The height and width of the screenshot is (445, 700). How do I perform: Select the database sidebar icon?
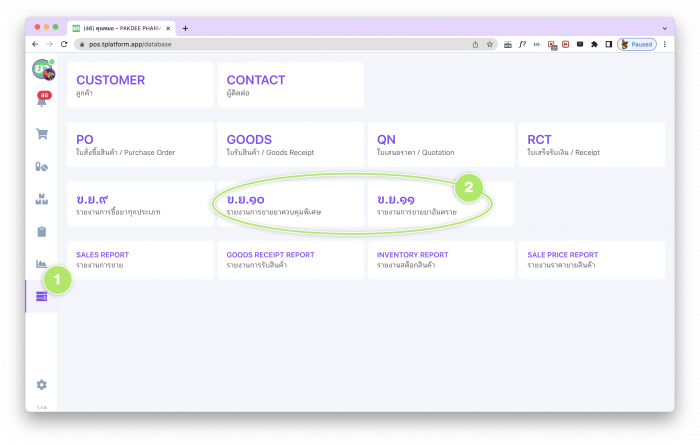click(x=42, y=296)
